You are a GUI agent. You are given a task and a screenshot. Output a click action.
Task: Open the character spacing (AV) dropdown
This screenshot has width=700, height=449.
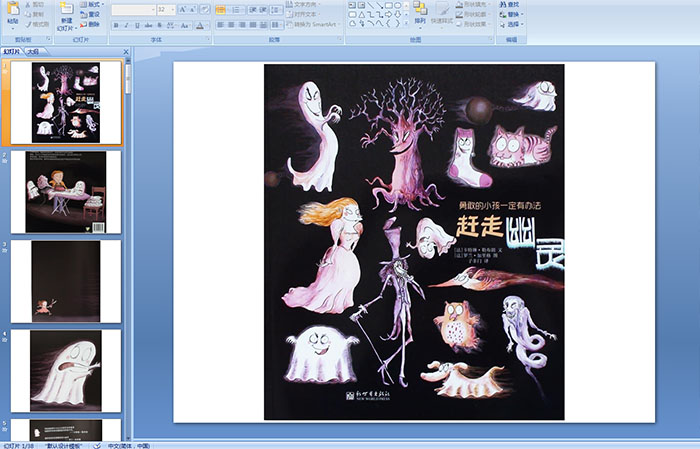coord(172,25)
